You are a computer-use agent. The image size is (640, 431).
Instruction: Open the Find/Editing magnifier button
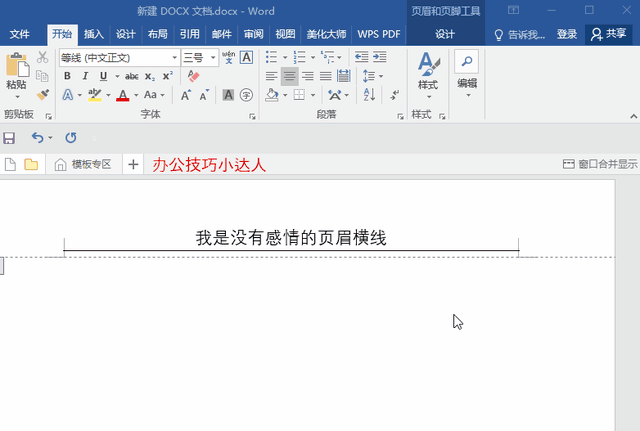click(467, 62)
